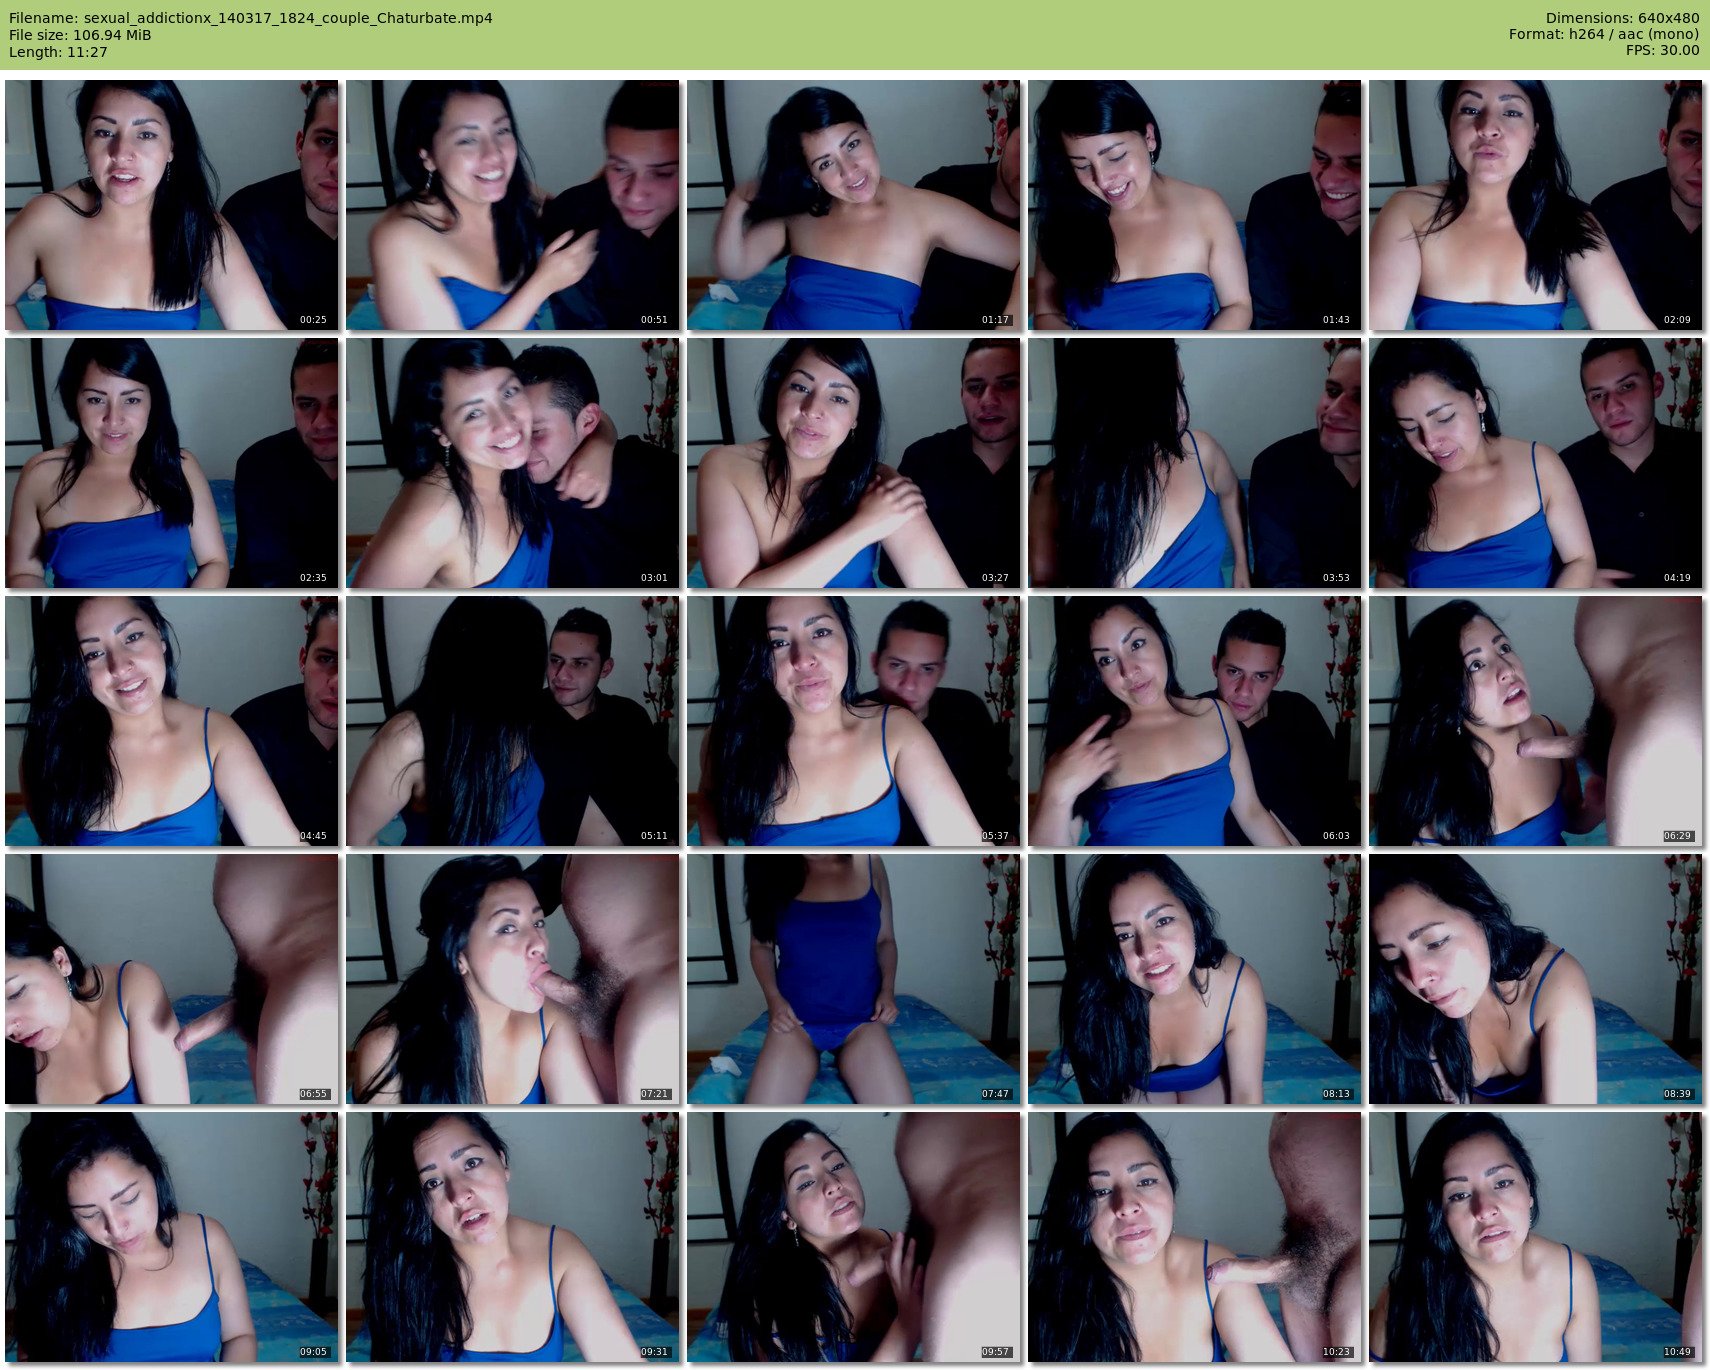The image size is (1710, 1370).
Task: Click the frame labeled 01:43
Action: click(x=1194, y=205)
